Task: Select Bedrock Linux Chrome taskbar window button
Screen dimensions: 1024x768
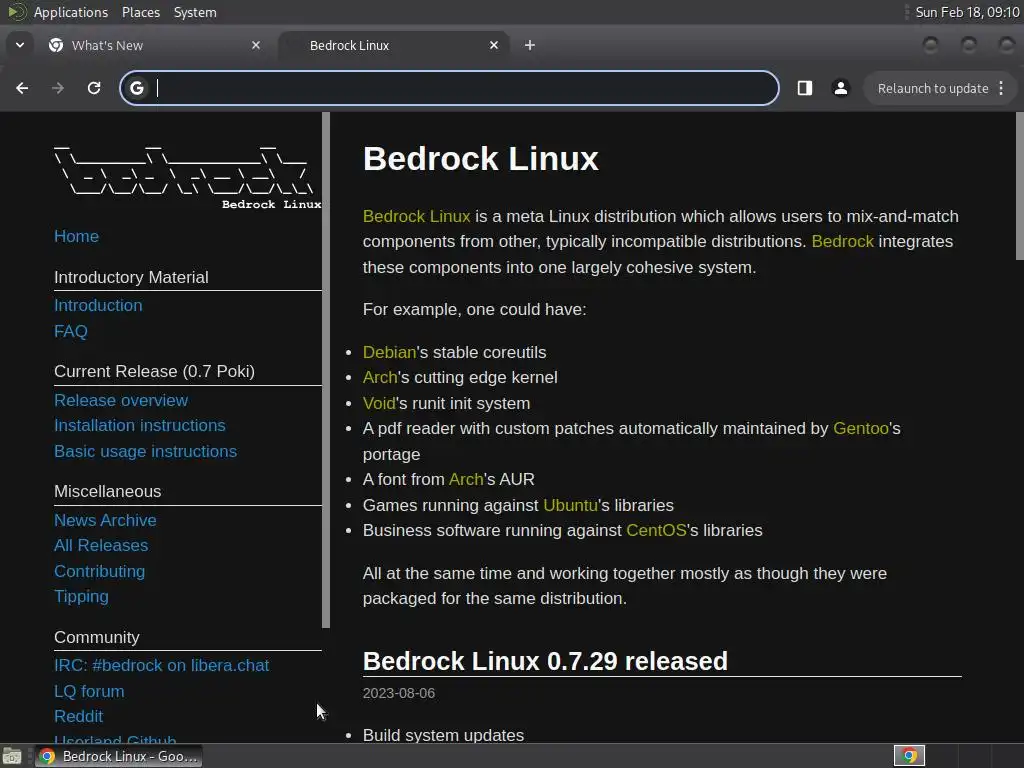Action: [x=118, y=756]
